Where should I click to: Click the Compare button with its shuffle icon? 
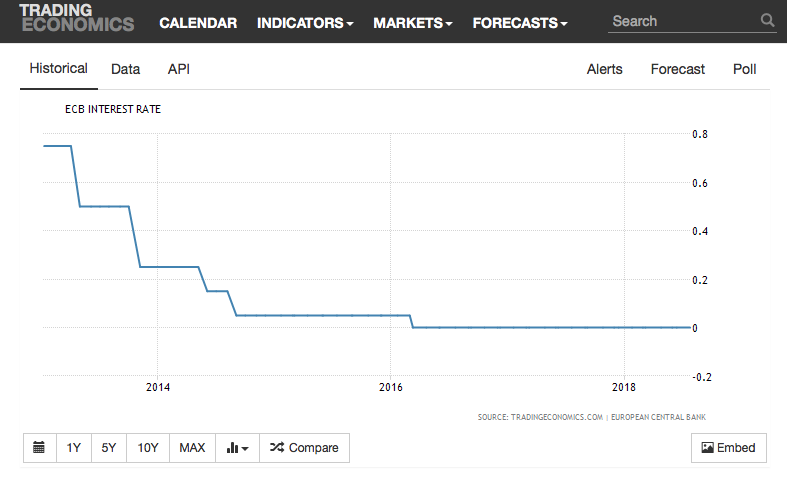pyautogui.click(x=304, y=447)
